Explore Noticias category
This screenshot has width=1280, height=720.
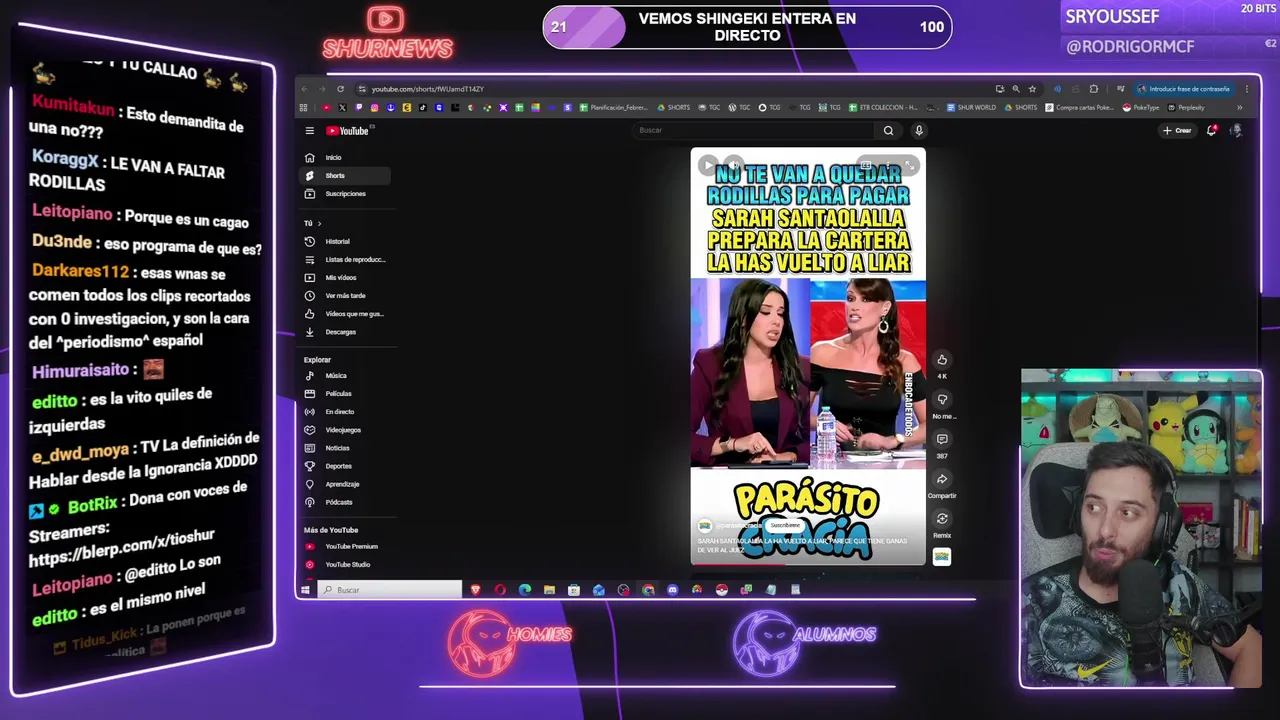(346, 447)
